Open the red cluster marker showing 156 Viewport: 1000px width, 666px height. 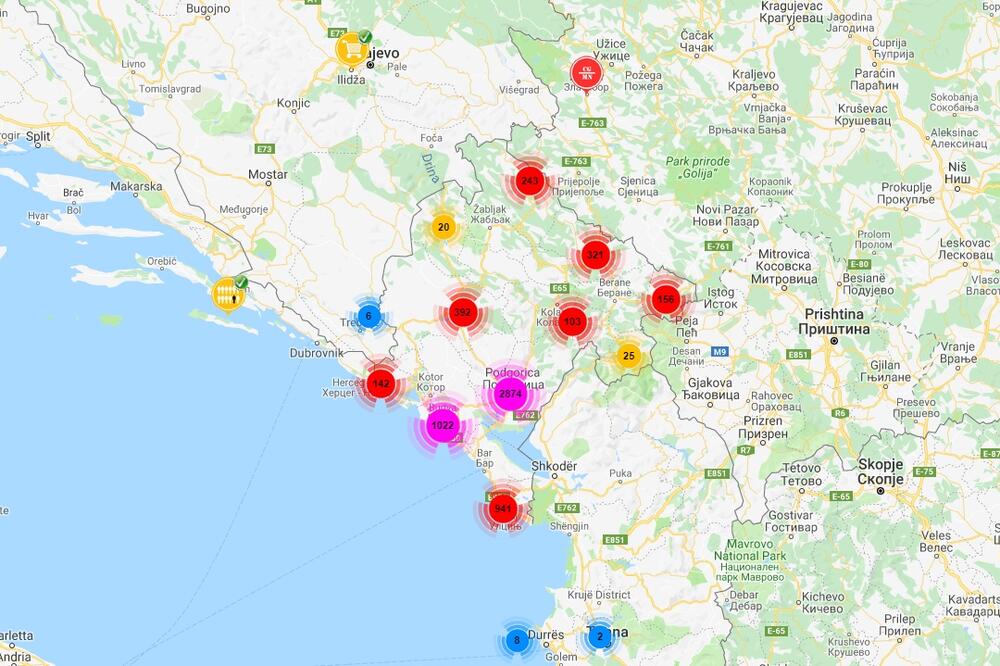pos(666,299)
